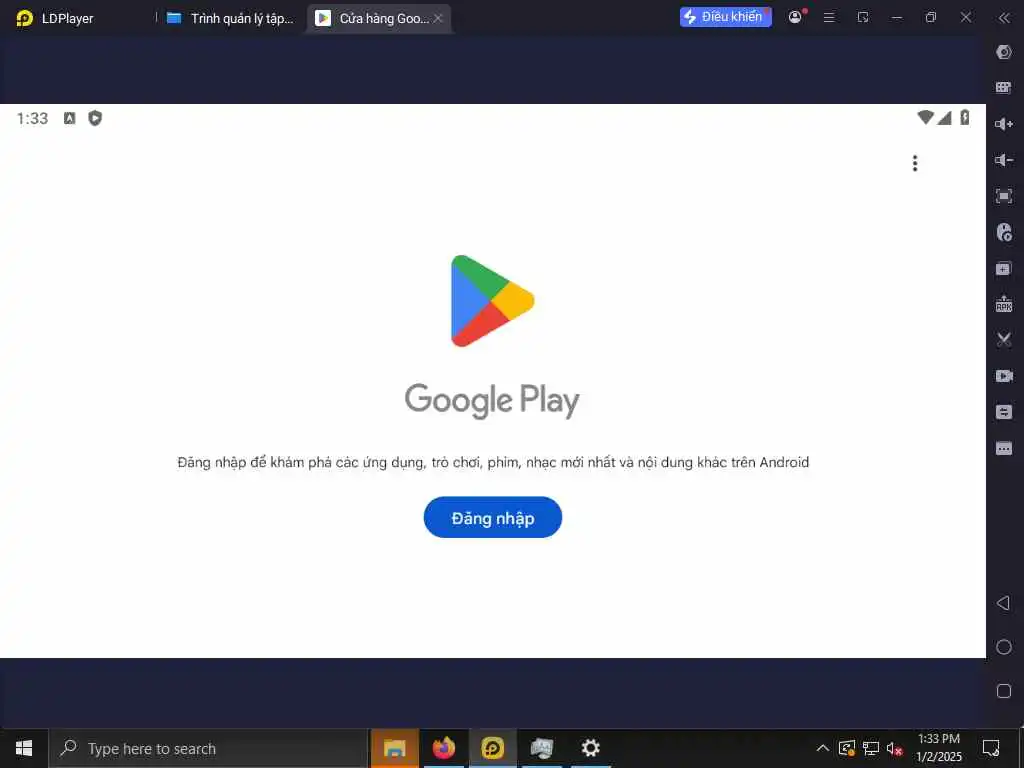Click the mouse operation recorder icon in sidebar
Screen dimensions: 1024x768
[x=1004, y=232]
